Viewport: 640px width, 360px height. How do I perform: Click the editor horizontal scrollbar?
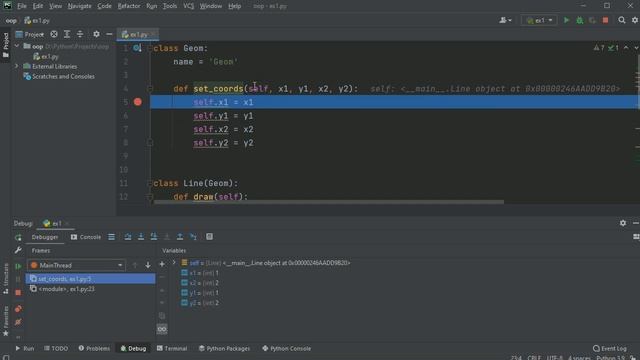(328, 202)
